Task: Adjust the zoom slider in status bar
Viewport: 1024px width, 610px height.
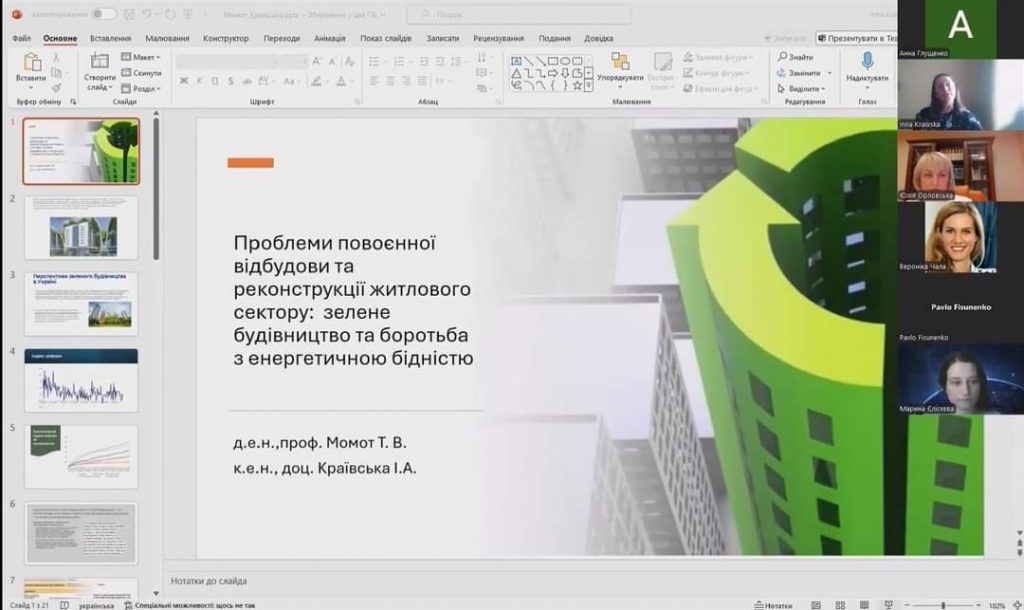Action: tap(943, 604)
